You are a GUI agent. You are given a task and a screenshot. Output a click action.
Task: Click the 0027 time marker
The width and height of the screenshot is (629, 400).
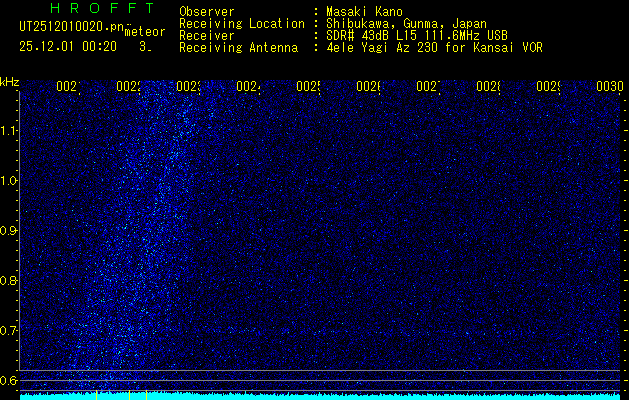pos(428,86)
